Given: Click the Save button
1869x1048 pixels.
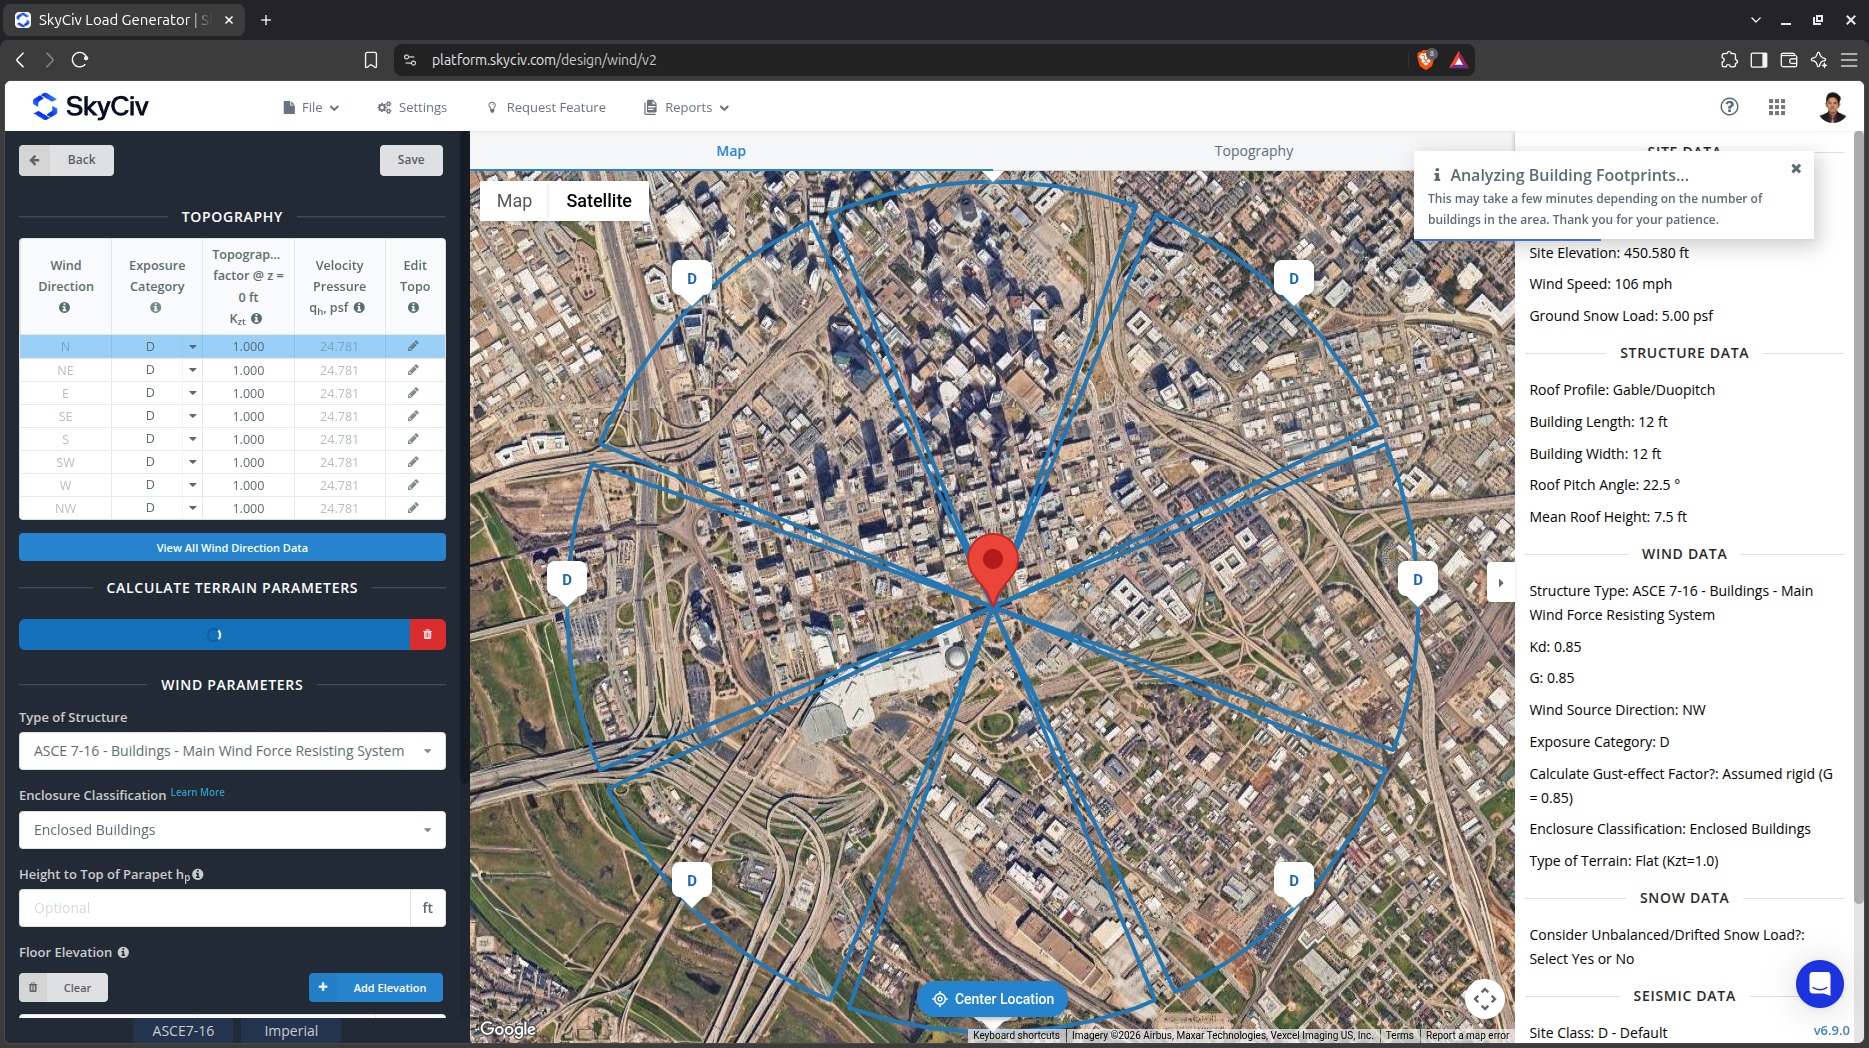Looking at the screenshot, I should coord(411,160).
